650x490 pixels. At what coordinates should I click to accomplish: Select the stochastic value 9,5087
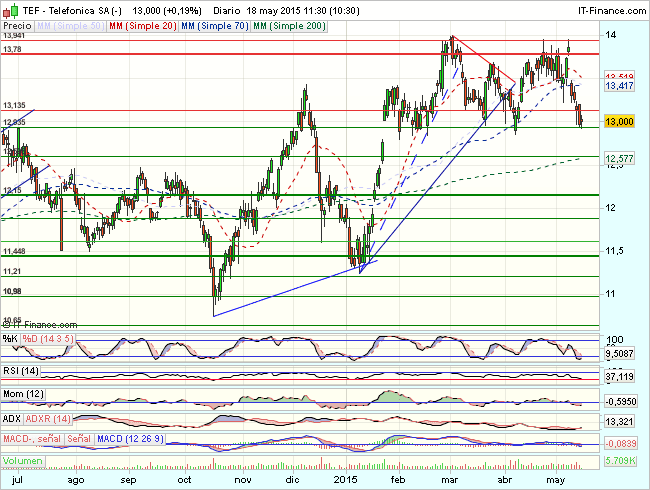619,354
